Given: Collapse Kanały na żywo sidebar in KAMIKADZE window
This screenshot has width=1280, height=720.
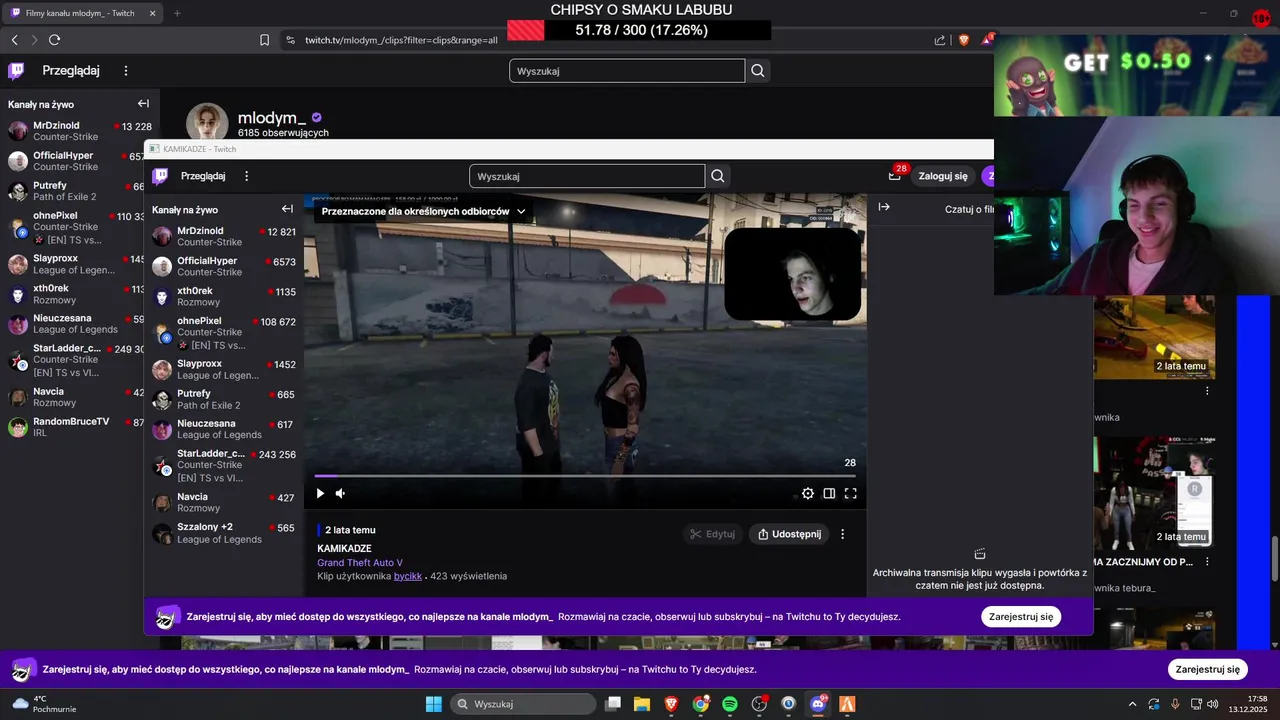Looking at the screenshot, I should tap(287, 209).
